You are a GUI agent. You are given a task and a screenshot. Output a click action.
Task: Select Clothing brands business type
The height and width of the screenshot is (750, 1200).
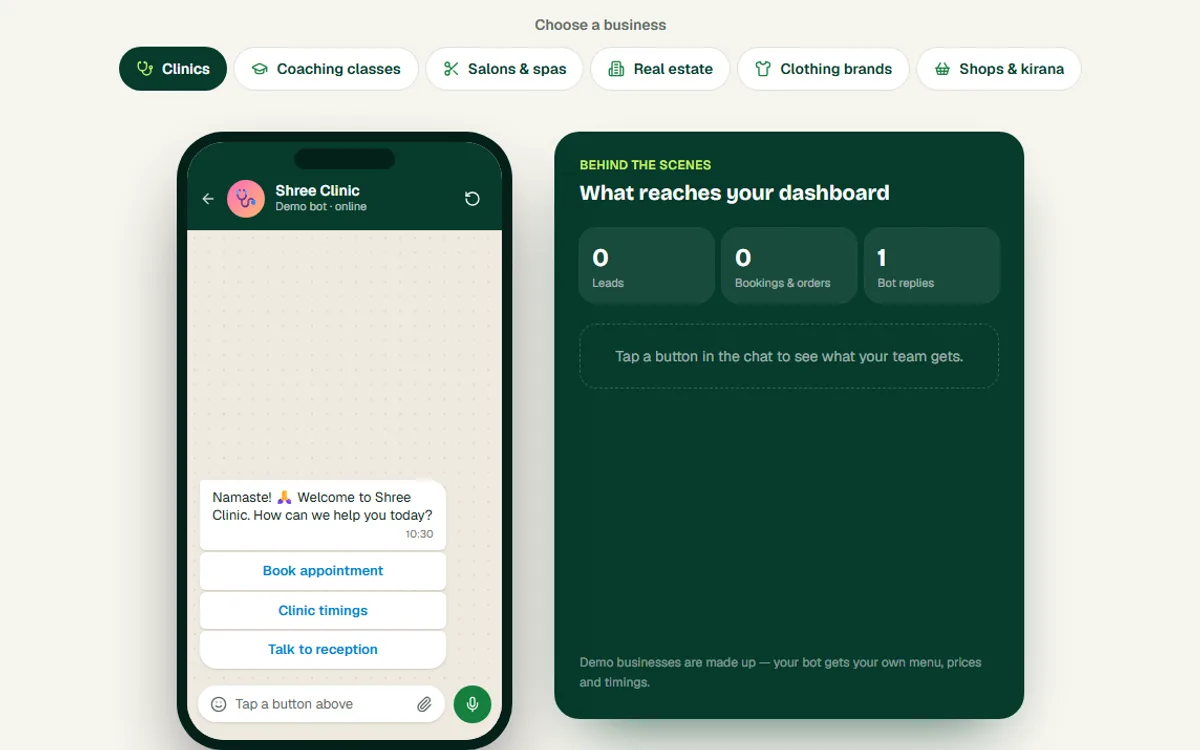pos(823,69)
